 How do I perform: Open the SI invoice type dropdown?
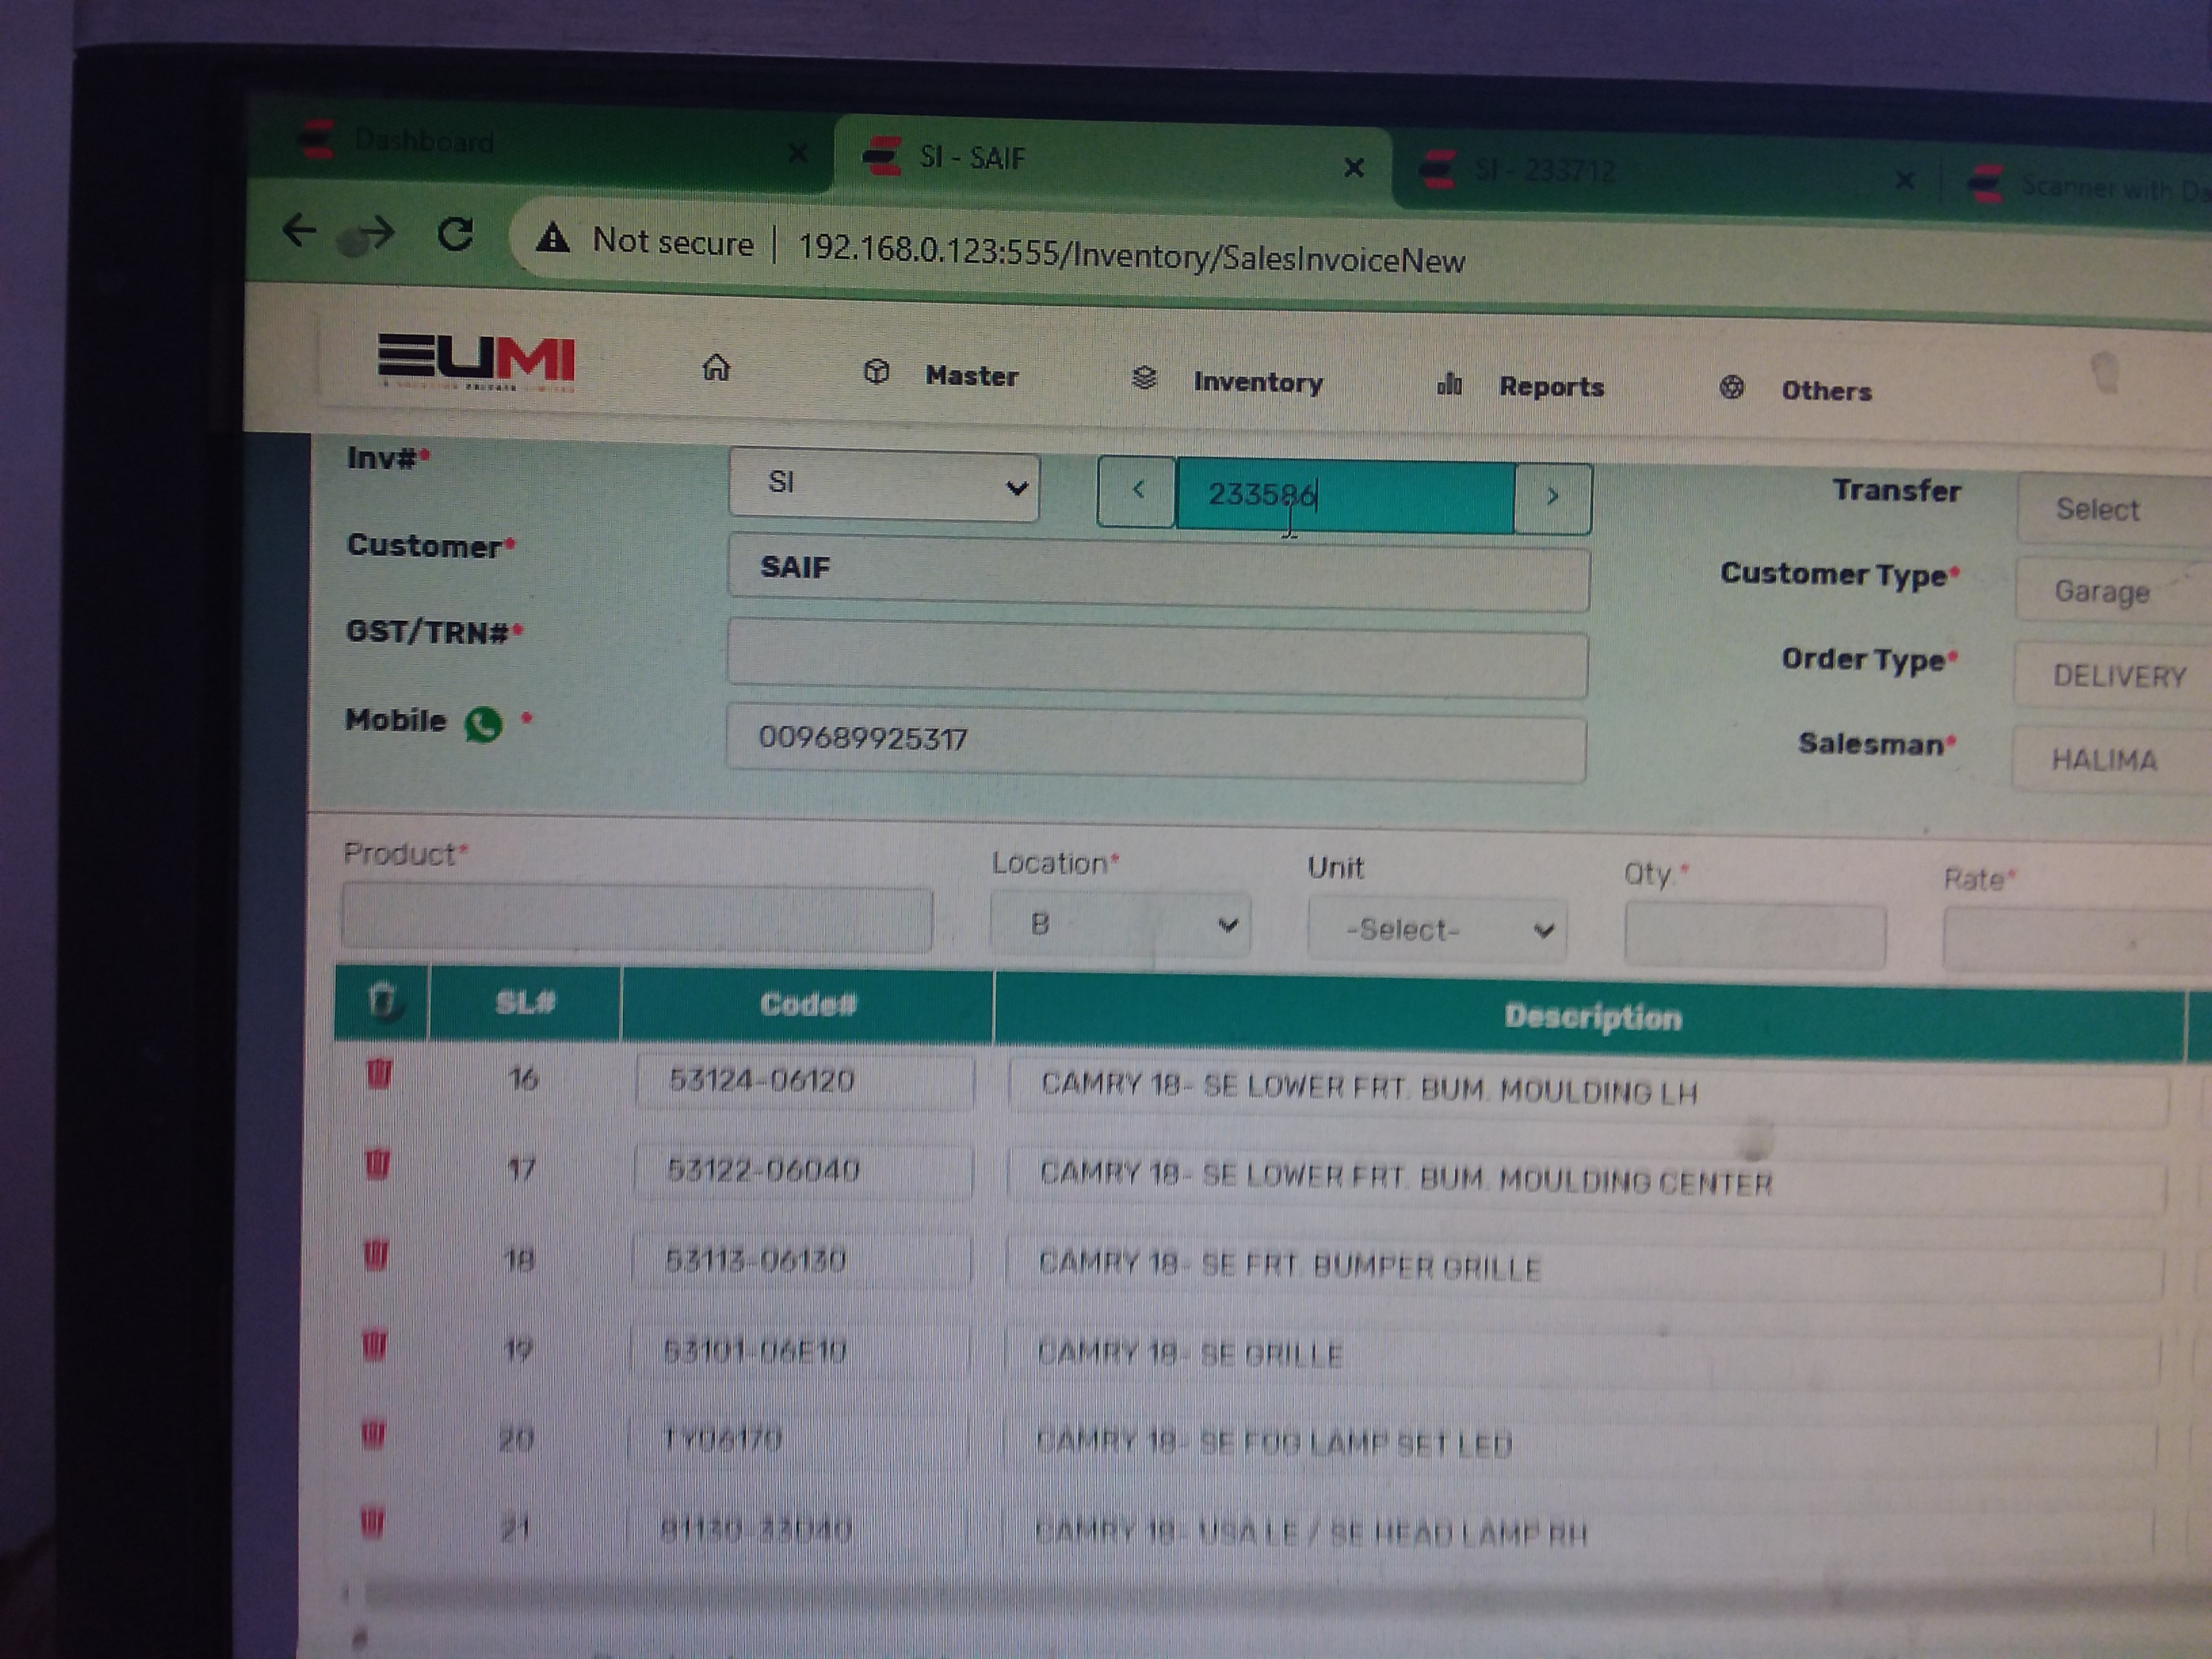tap(884, 484)
